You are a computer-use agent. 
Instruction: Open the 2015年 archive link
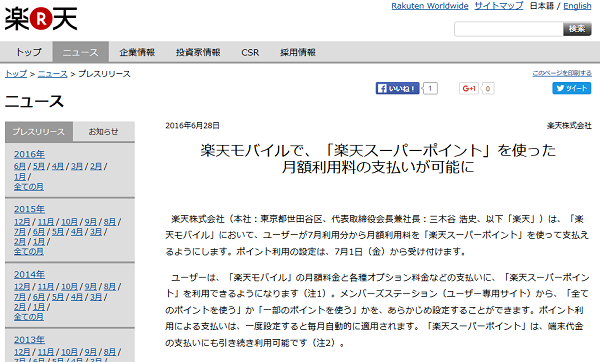29,209
